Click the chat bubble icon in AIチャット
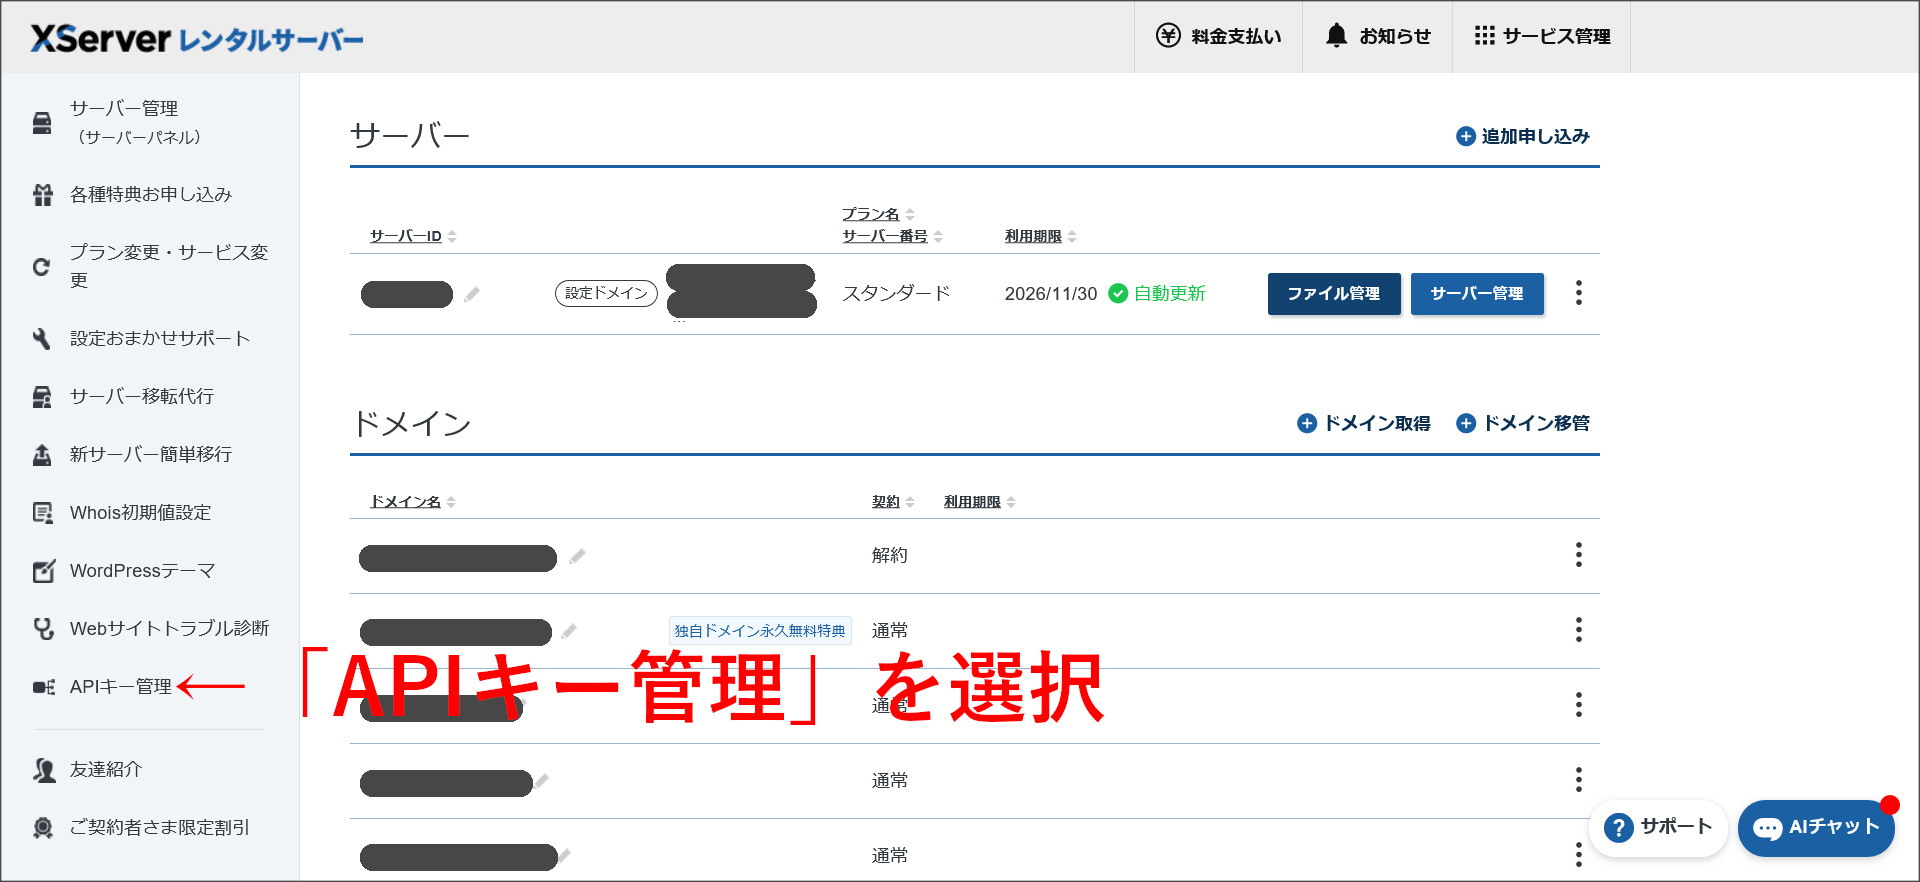The image size is (1920, 882). point(1767,829)
